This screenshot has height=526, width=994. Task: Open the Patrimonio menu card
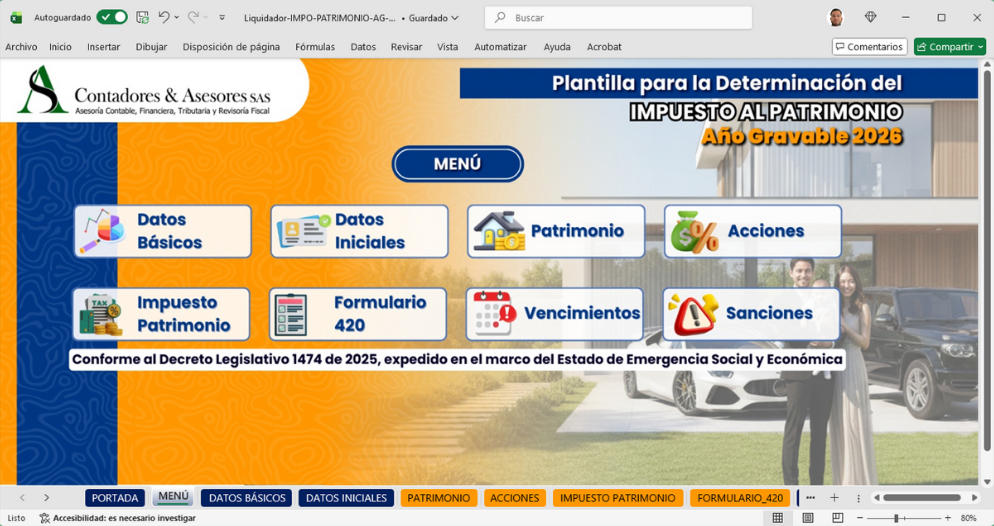coord(556,231)
